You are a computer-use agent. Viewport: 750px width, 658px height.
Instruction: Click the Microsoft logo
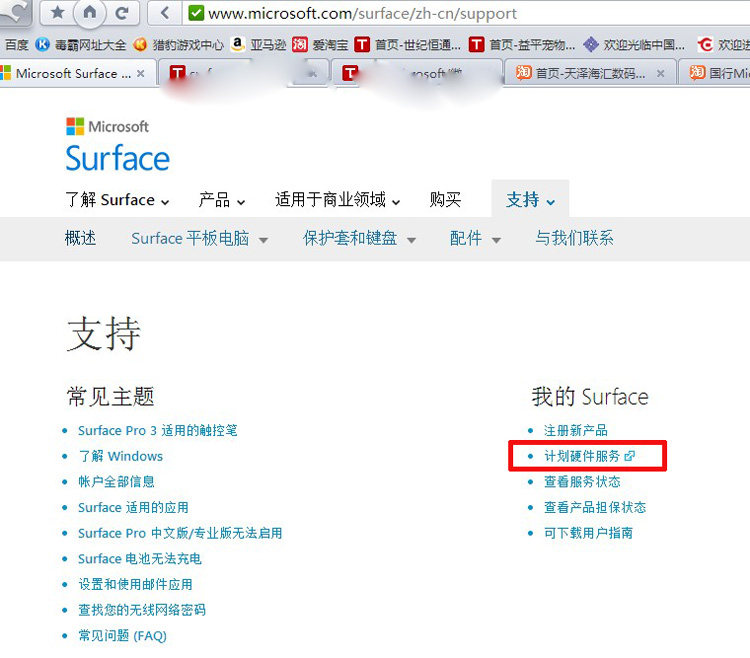[x=107, y=127]
